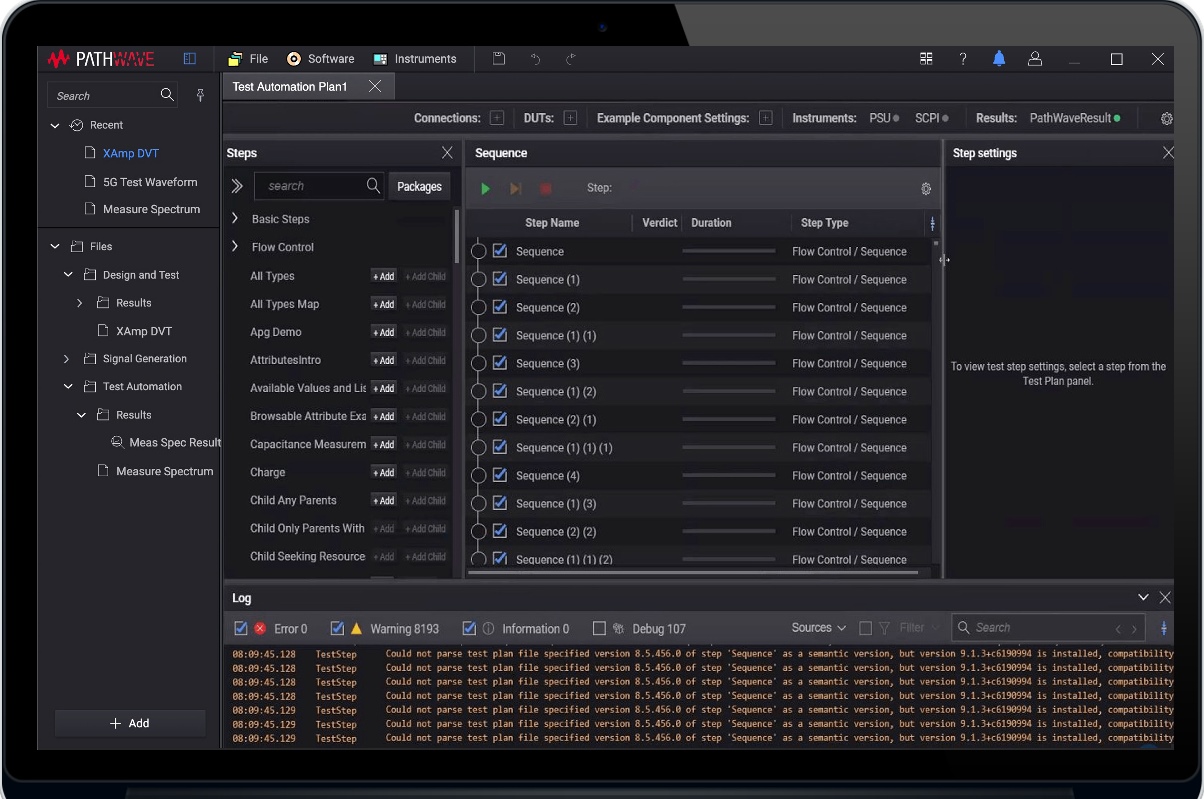Open the Instruments menu
Screen dimensions: 1204x799
[414, 59]
